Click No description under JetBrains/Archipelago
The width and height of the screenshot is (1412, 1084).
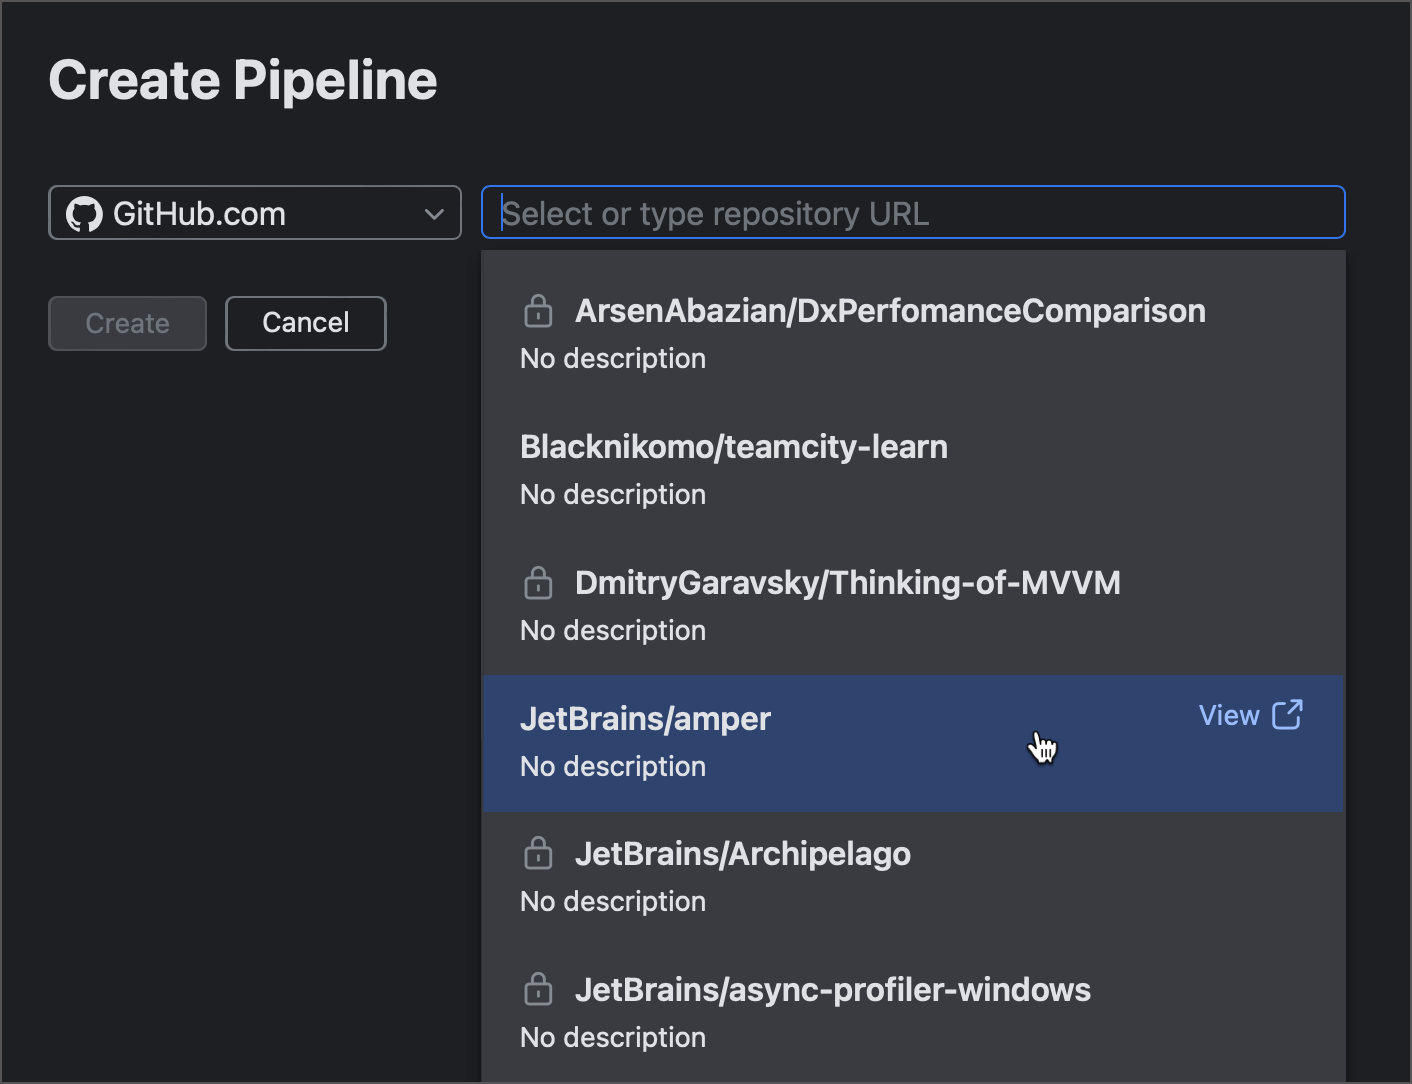613,902
